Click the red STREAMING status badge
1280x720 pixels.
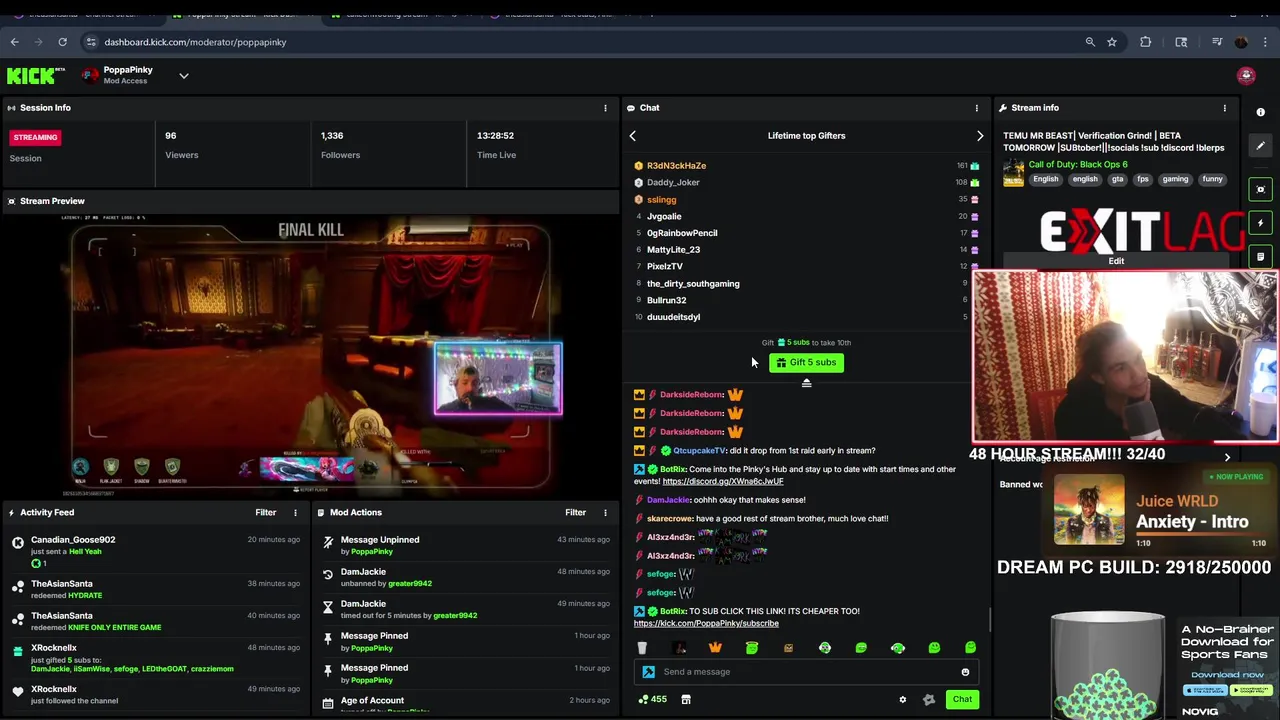point(35,137)
